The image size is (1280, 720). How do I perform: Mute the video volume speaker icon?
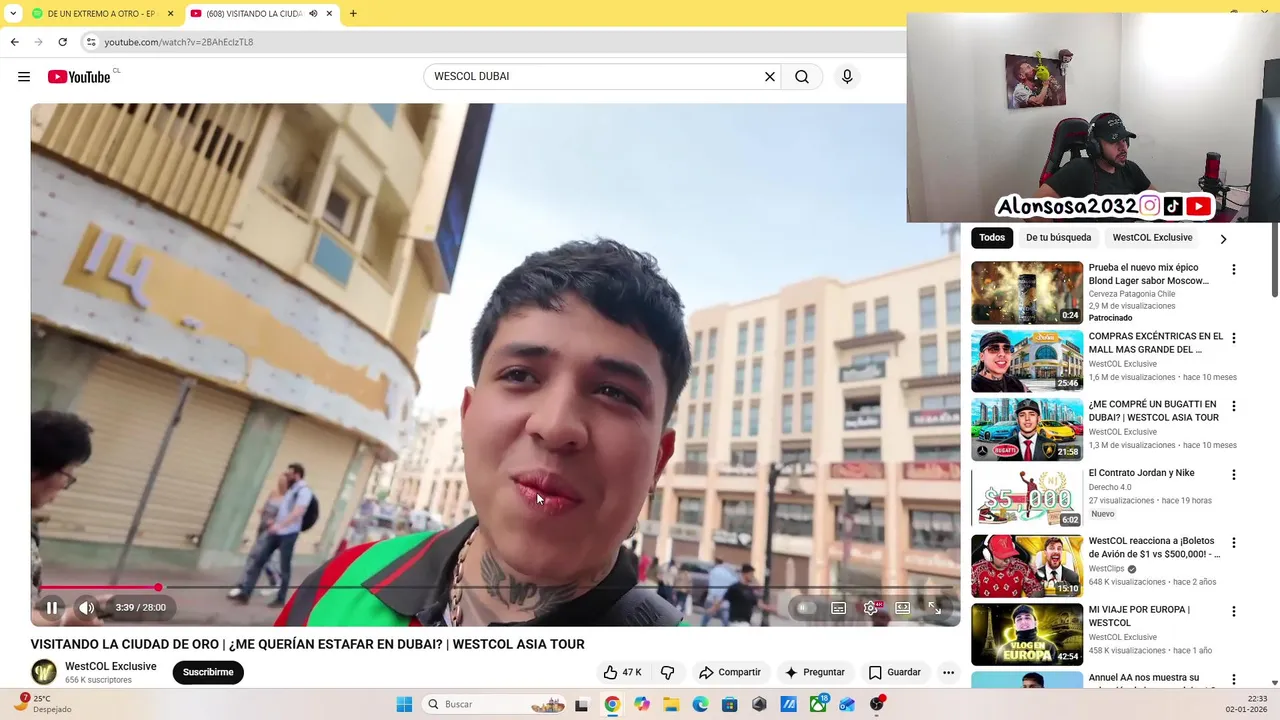(x=87, y=607)
